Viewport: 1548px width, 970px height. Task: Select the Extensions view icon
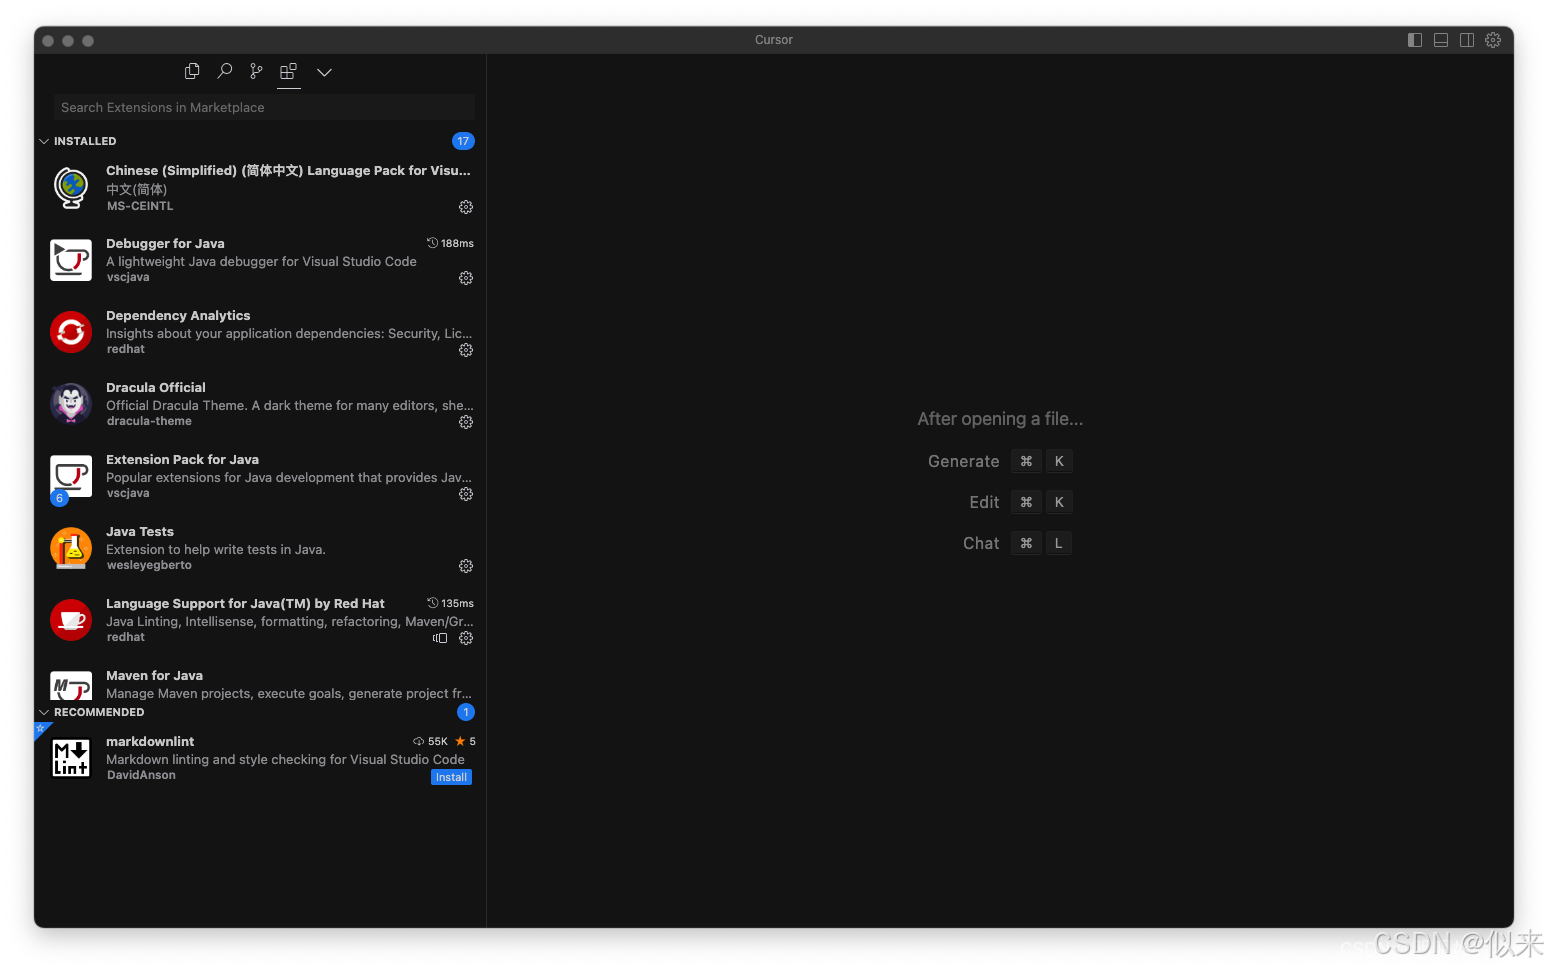click(289, 71)
